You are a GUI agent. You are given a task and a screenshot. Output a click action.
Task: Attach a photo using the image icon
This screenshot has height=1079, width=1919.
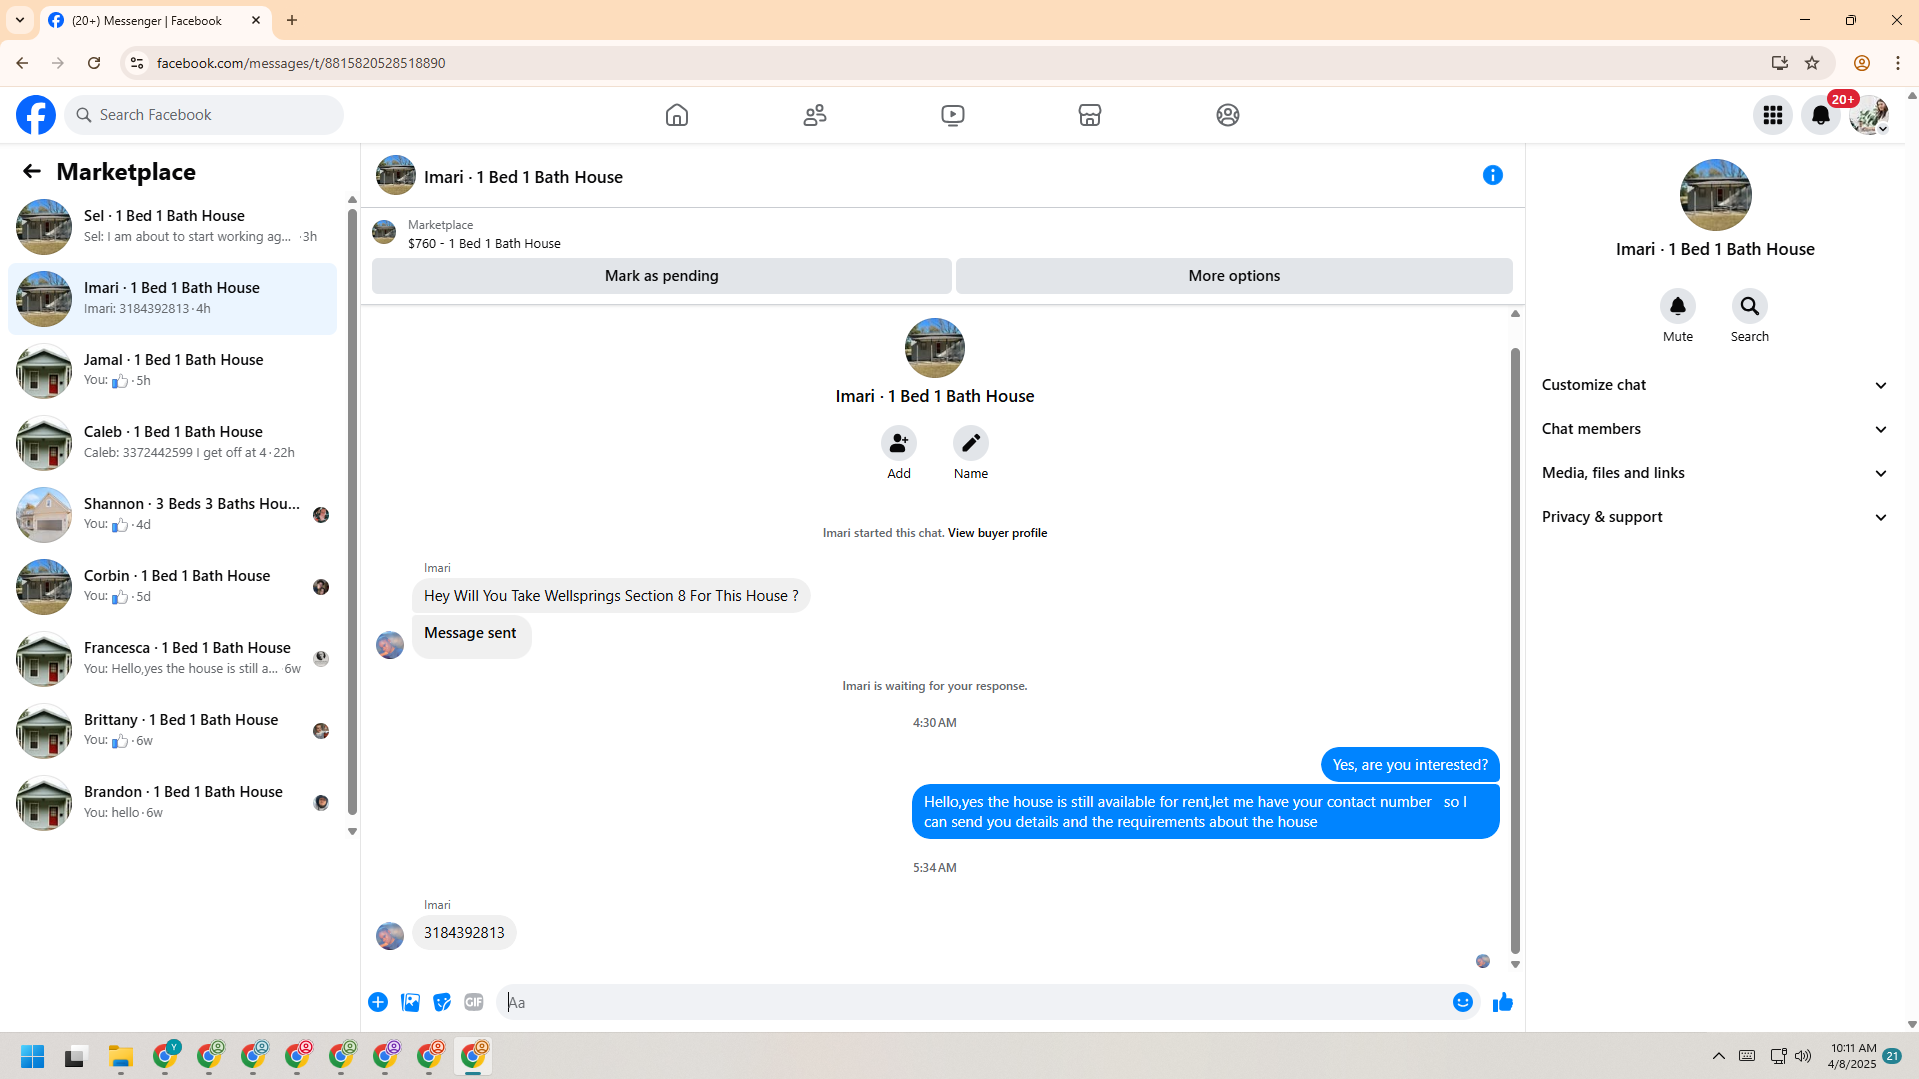tap(410, 1002)
